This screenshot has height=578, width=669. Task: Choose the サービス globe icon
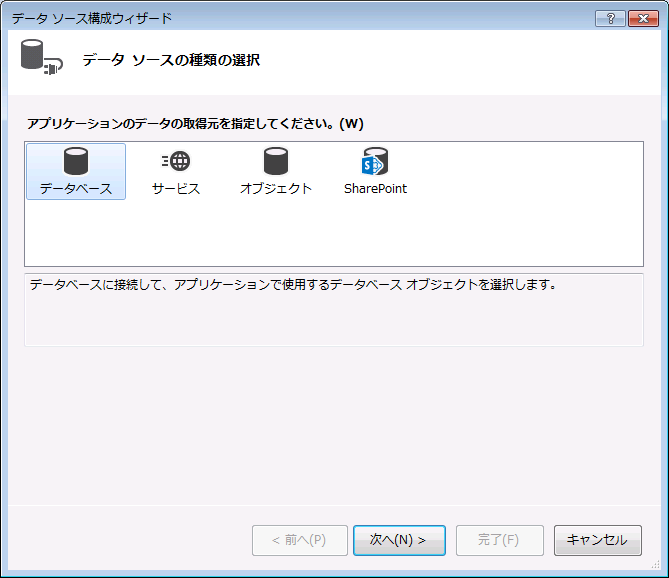pos(176,161)
